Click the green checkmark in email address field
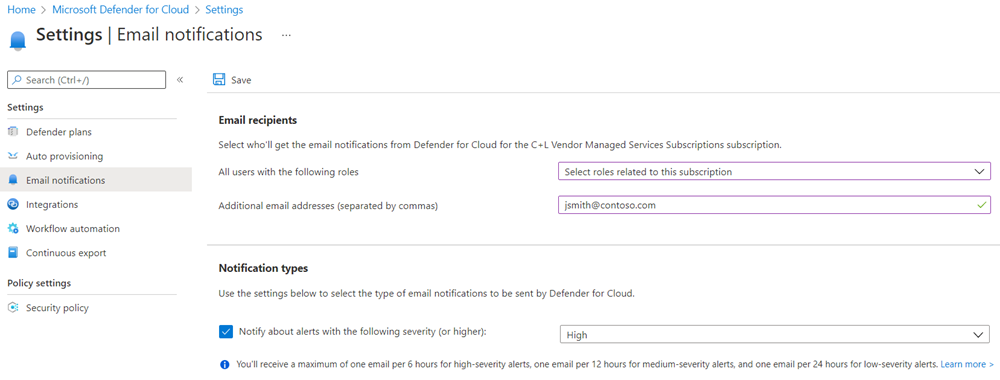 (982, 205)
